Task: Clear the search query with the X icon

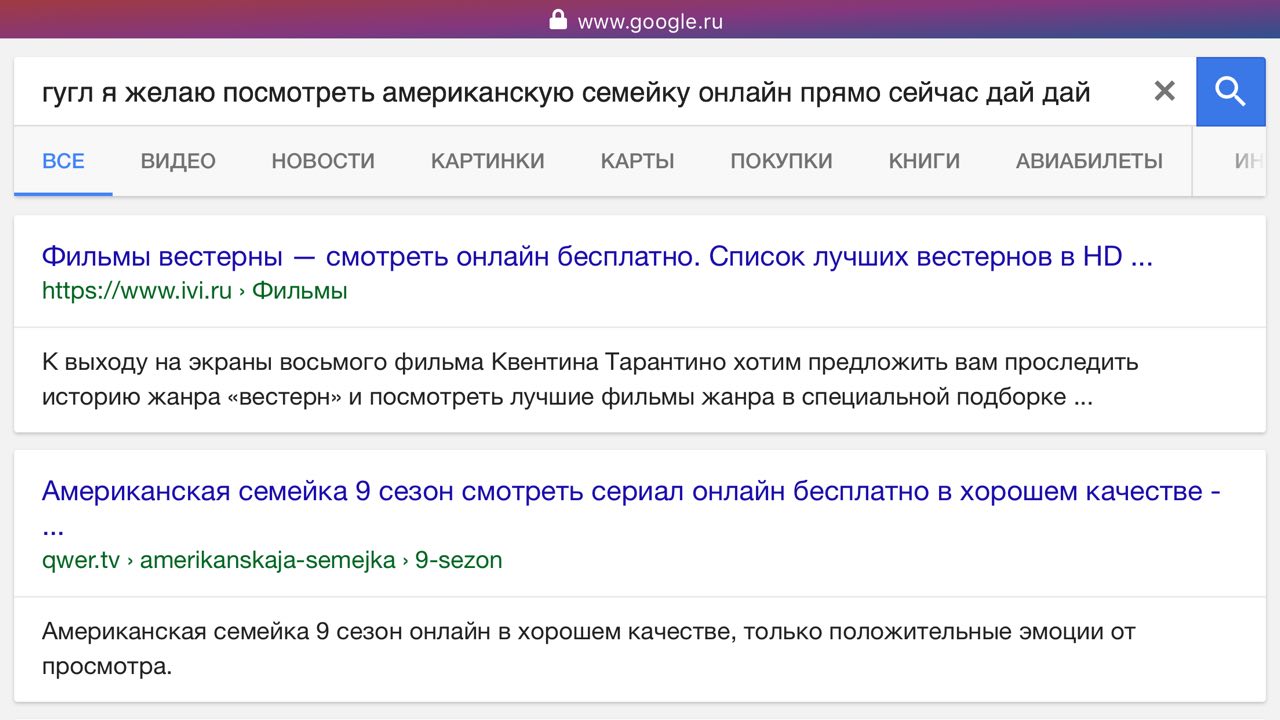Action: pyautogui.click(x=1164, y=92)
